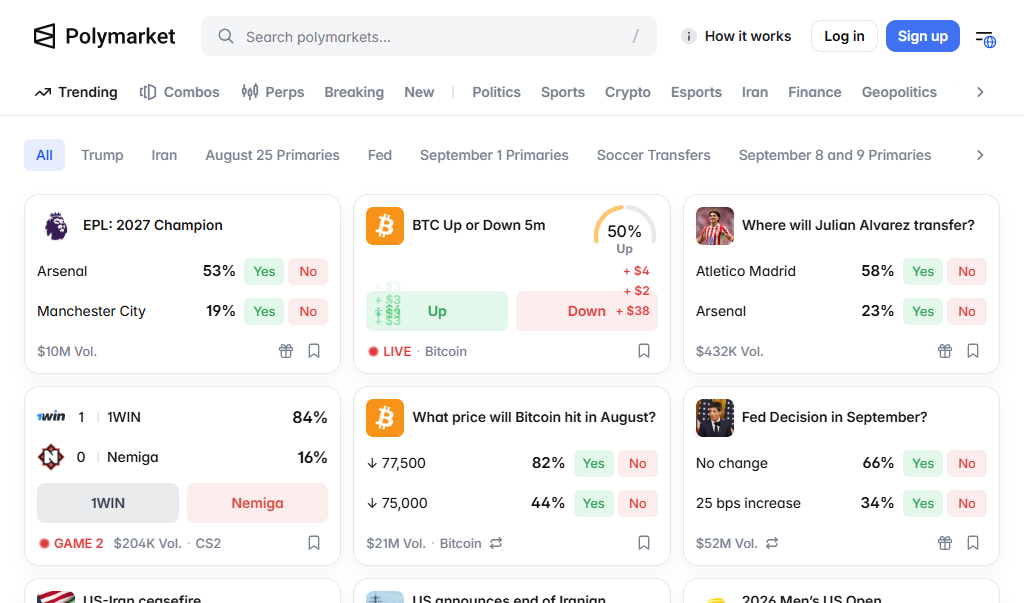Click Bitcoin icon on BTC Up or Down card
This screenshot has height=603, width=1024.
pos(385,226)
